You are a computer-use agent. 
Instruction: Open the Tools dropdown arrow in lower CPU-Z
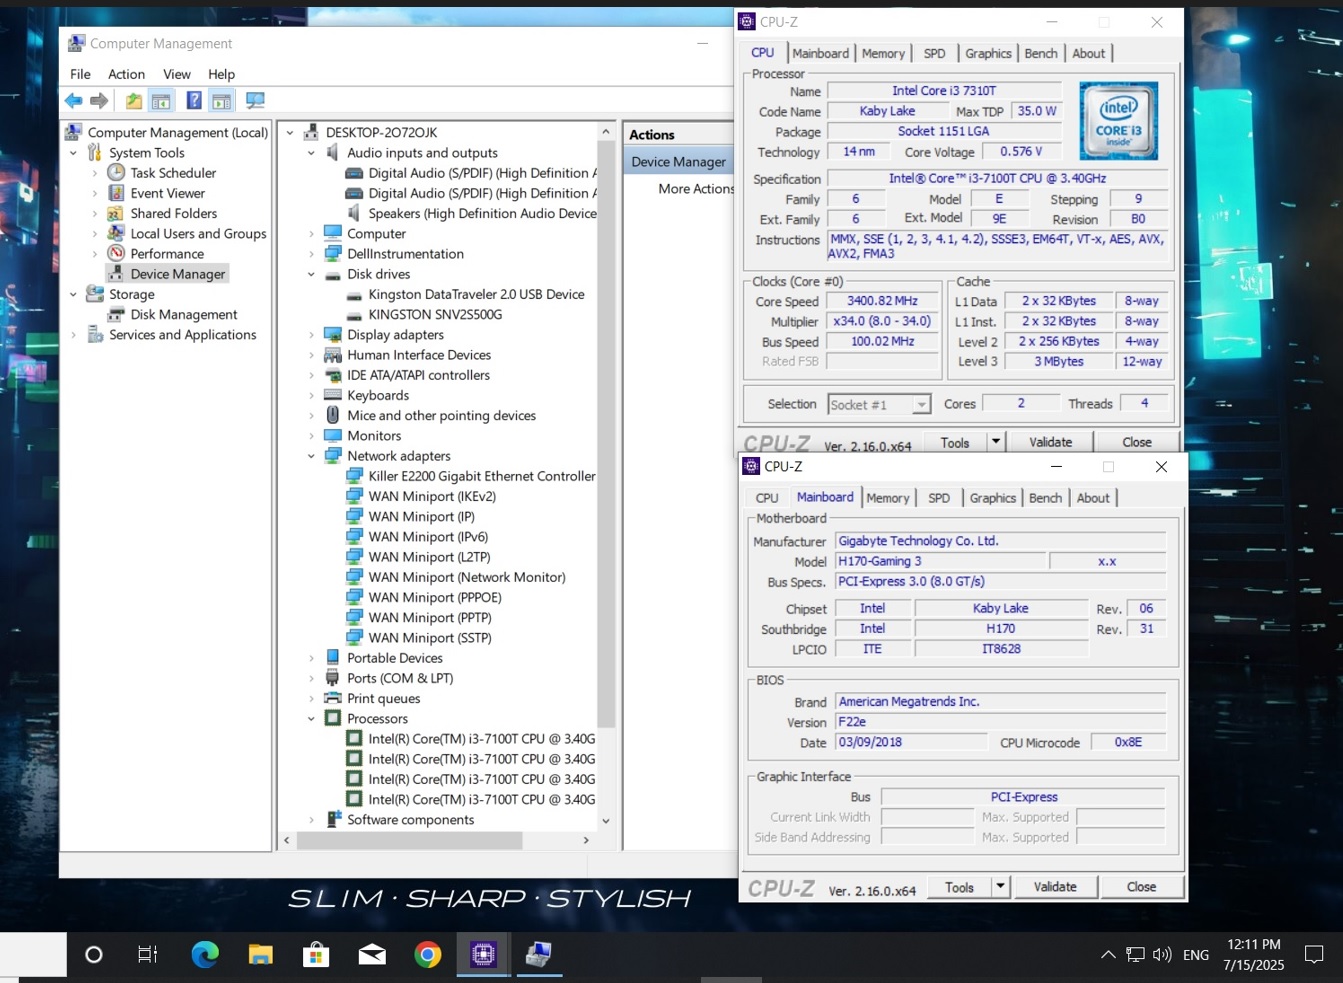pos(999,887)
